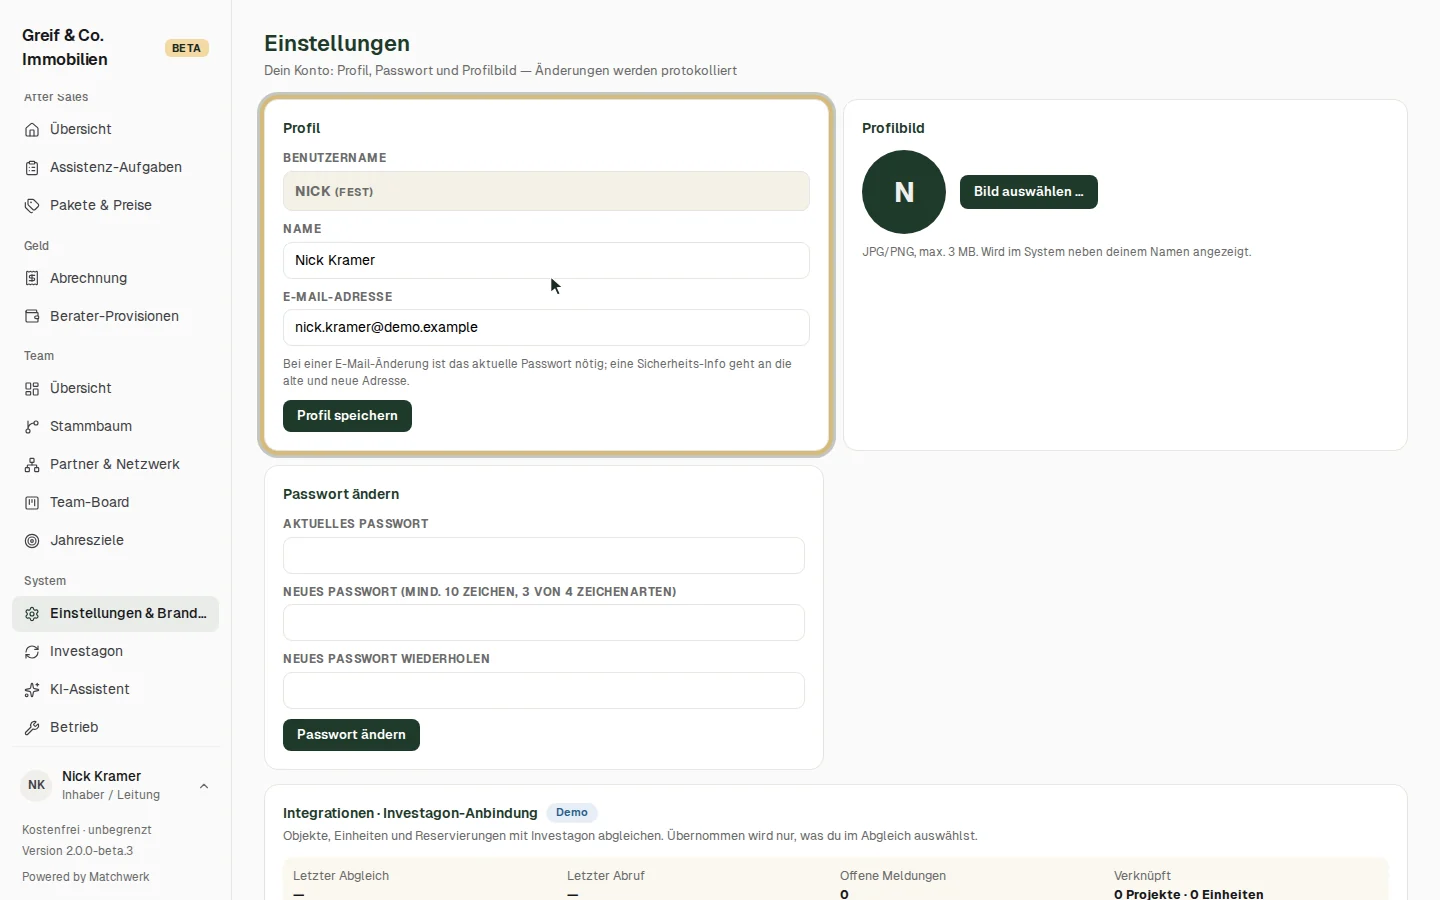The height and width of the screenshot is (900, 1440).
Task: Open the After Sales Übersicht house icon
Action: pyautogui.click(x=32, y=130)
